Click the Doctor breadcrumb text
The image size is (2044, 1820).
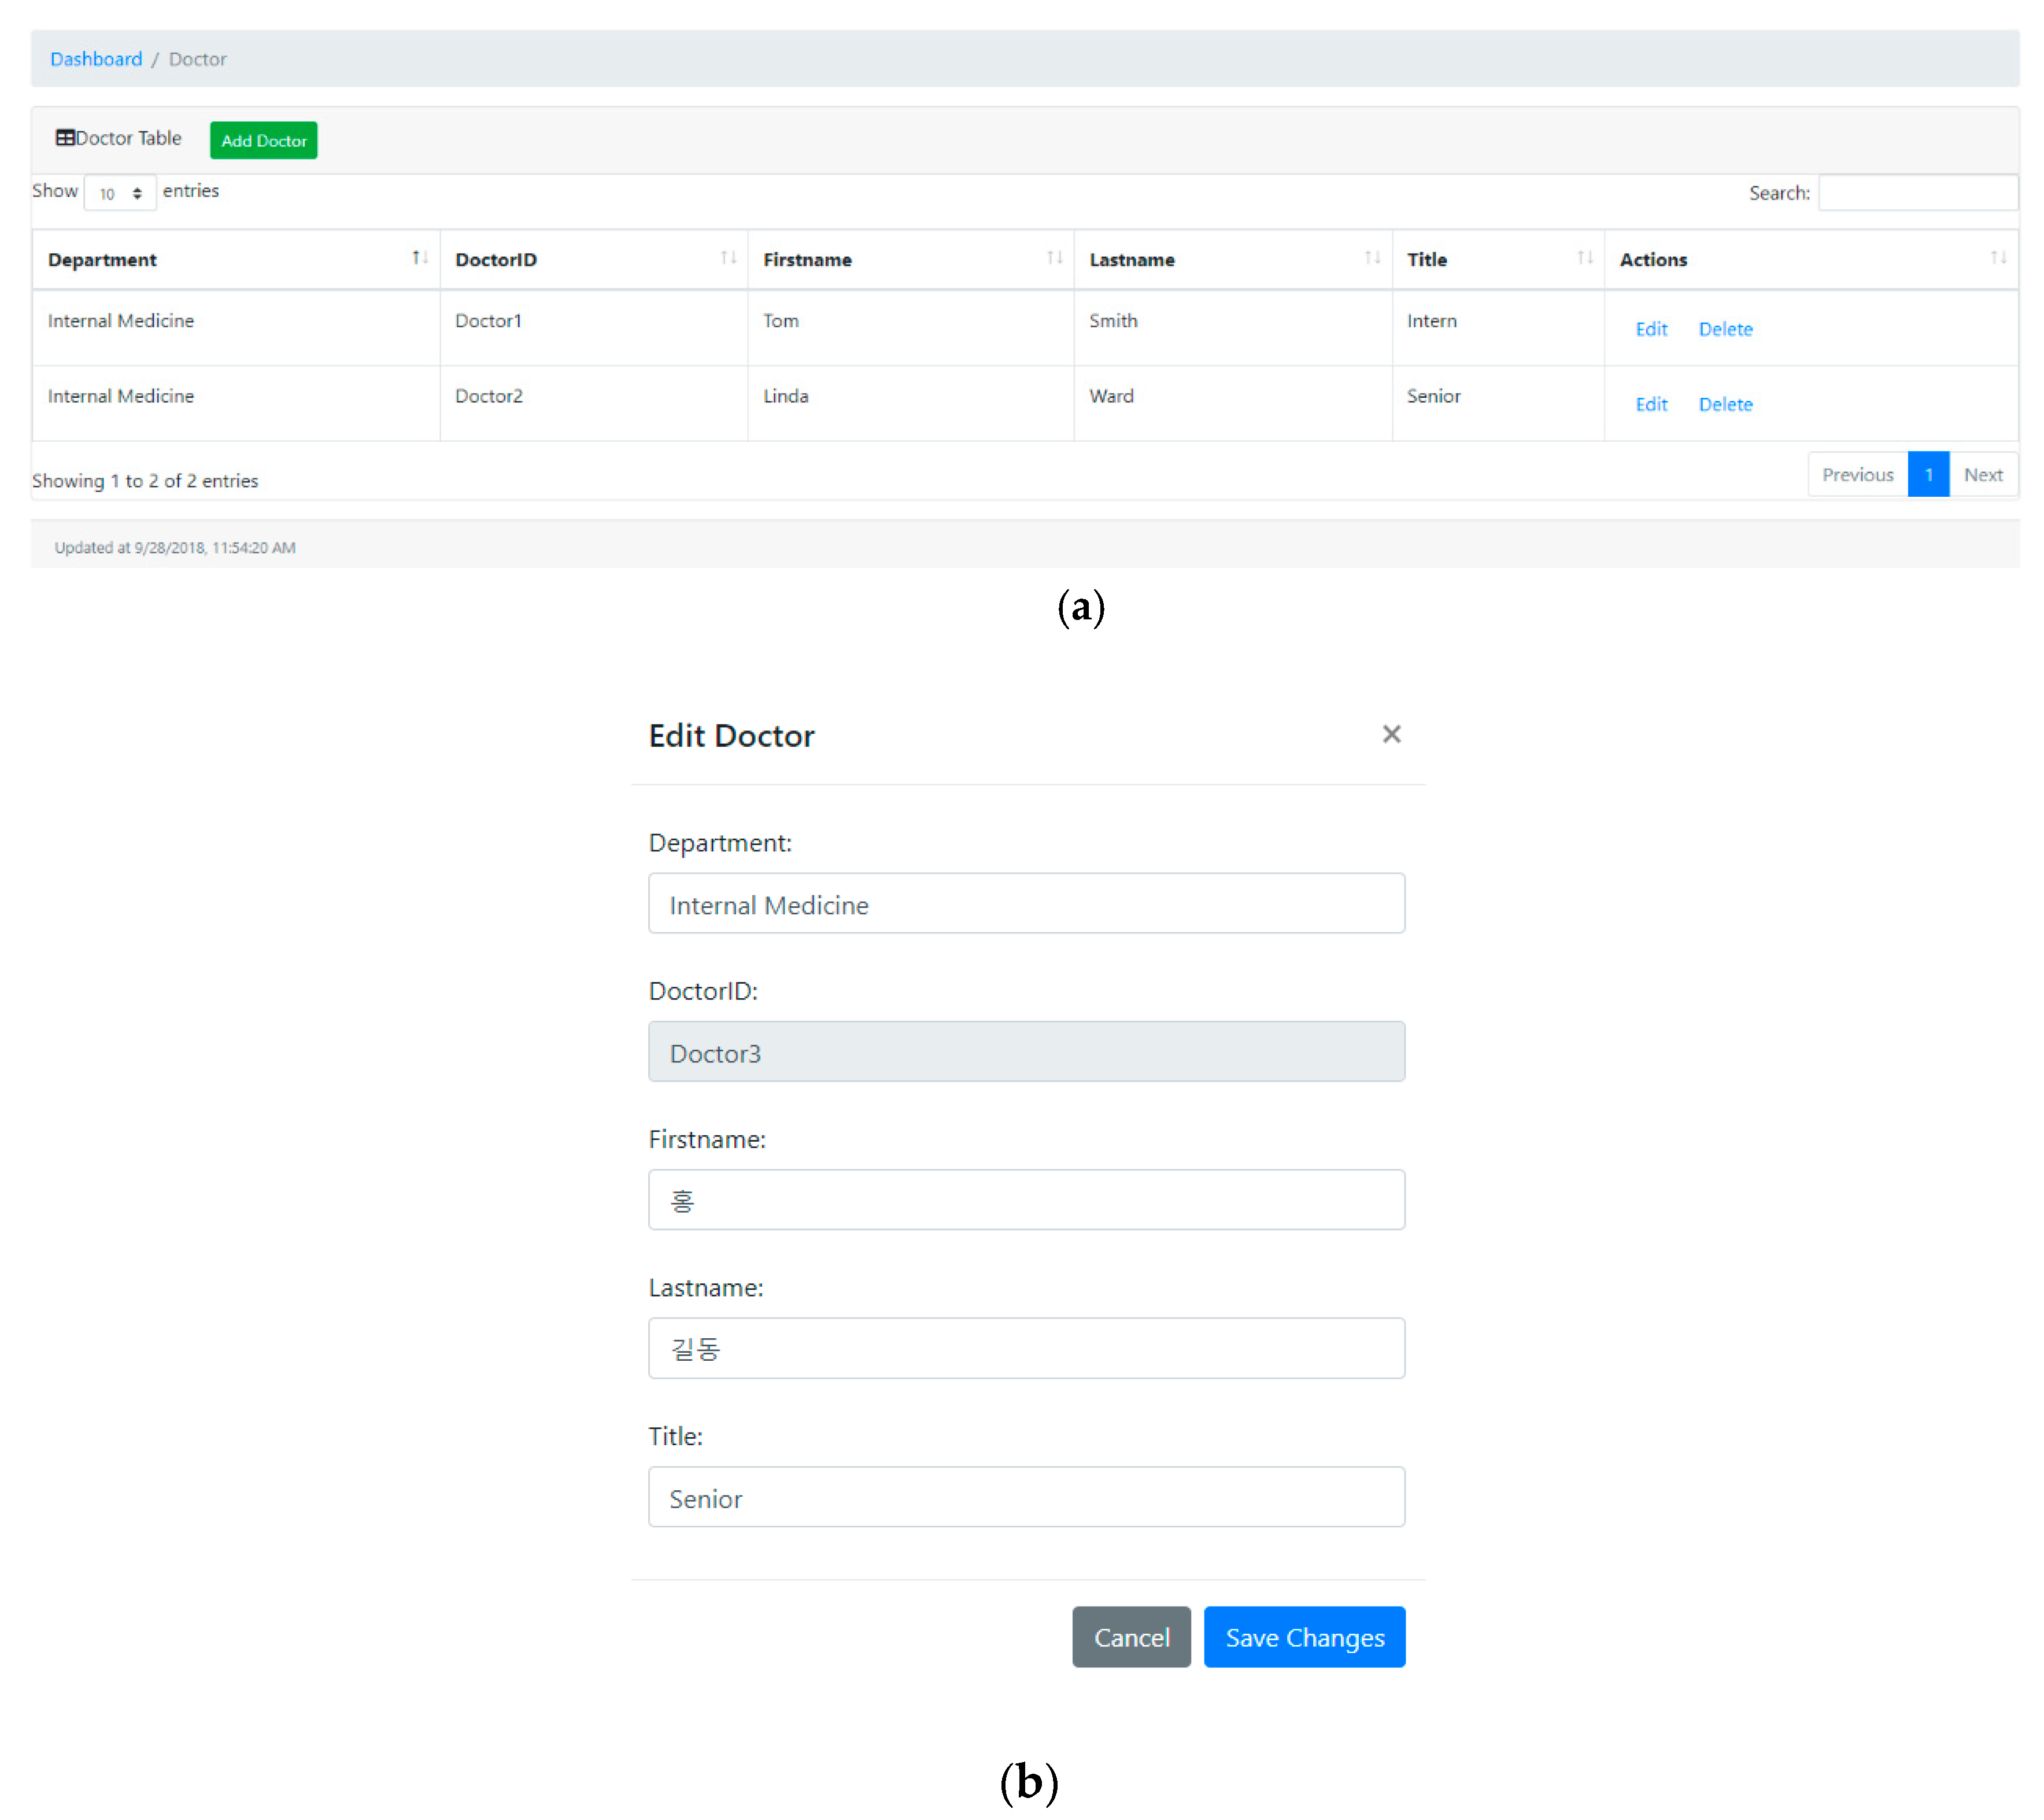click(197, 59)
